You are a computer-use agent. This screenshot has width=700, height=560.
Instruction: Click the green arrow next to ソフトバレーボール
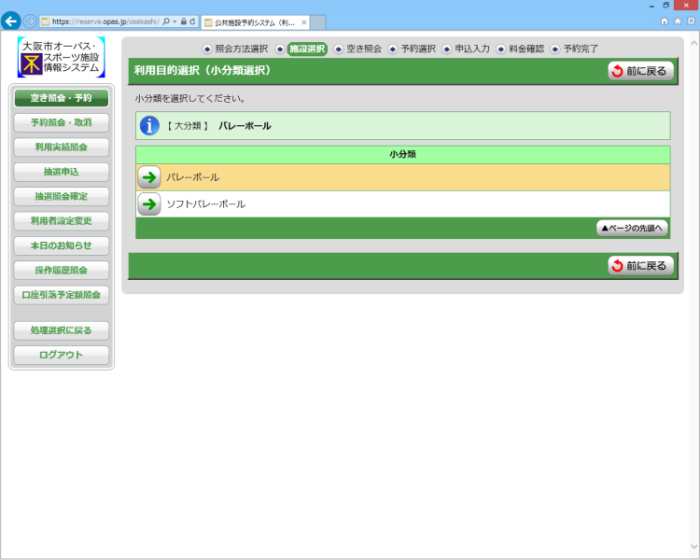click(149, 204)
